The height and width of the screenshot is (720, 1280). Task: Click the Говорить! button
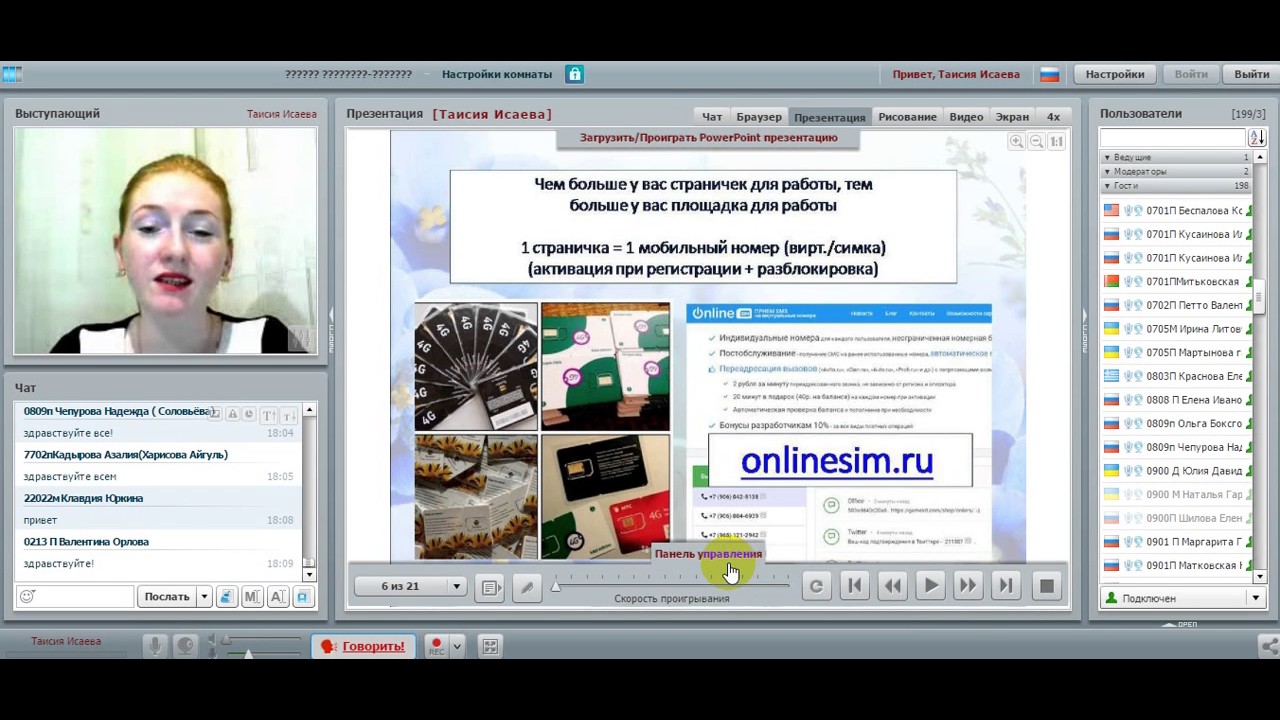tap(363, 646)
